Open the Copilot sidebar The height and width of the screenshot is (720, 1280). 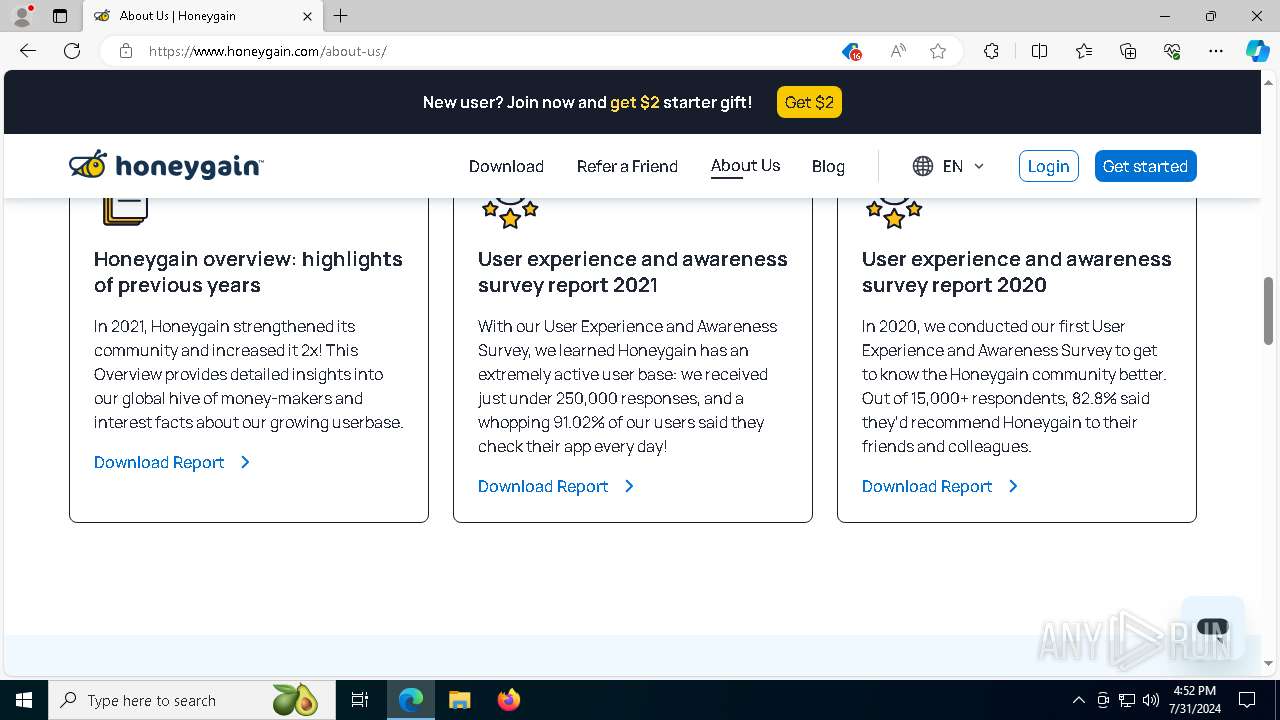click(1257, 51)
